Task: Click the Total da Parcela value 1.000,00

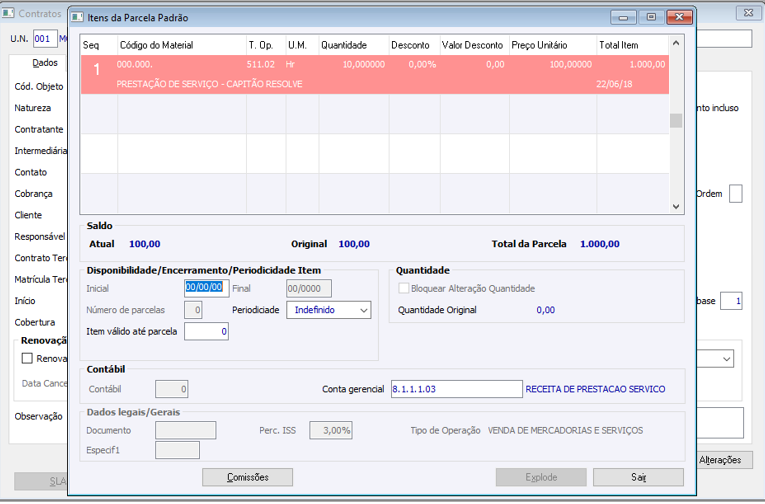Action: (600, 244)
